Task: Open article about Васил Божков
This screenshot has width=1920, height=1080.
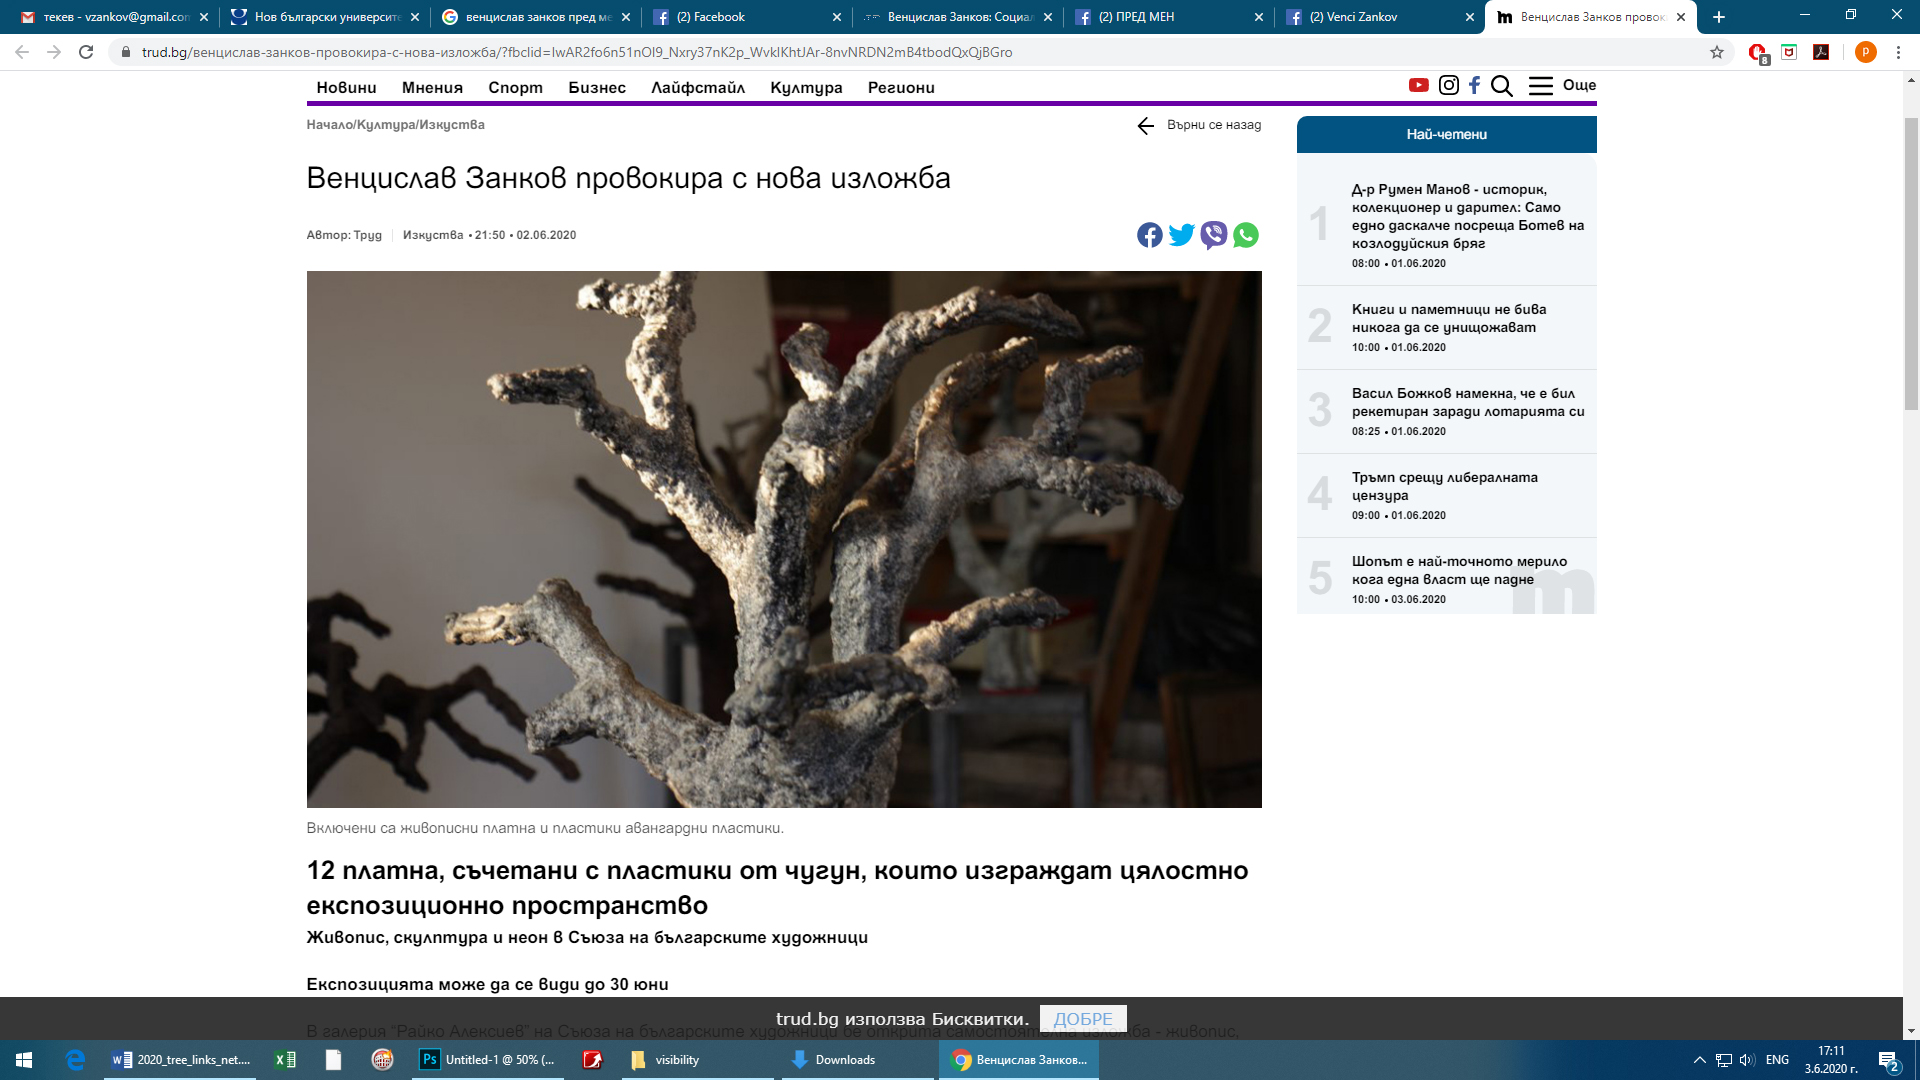Action: 1468,403
